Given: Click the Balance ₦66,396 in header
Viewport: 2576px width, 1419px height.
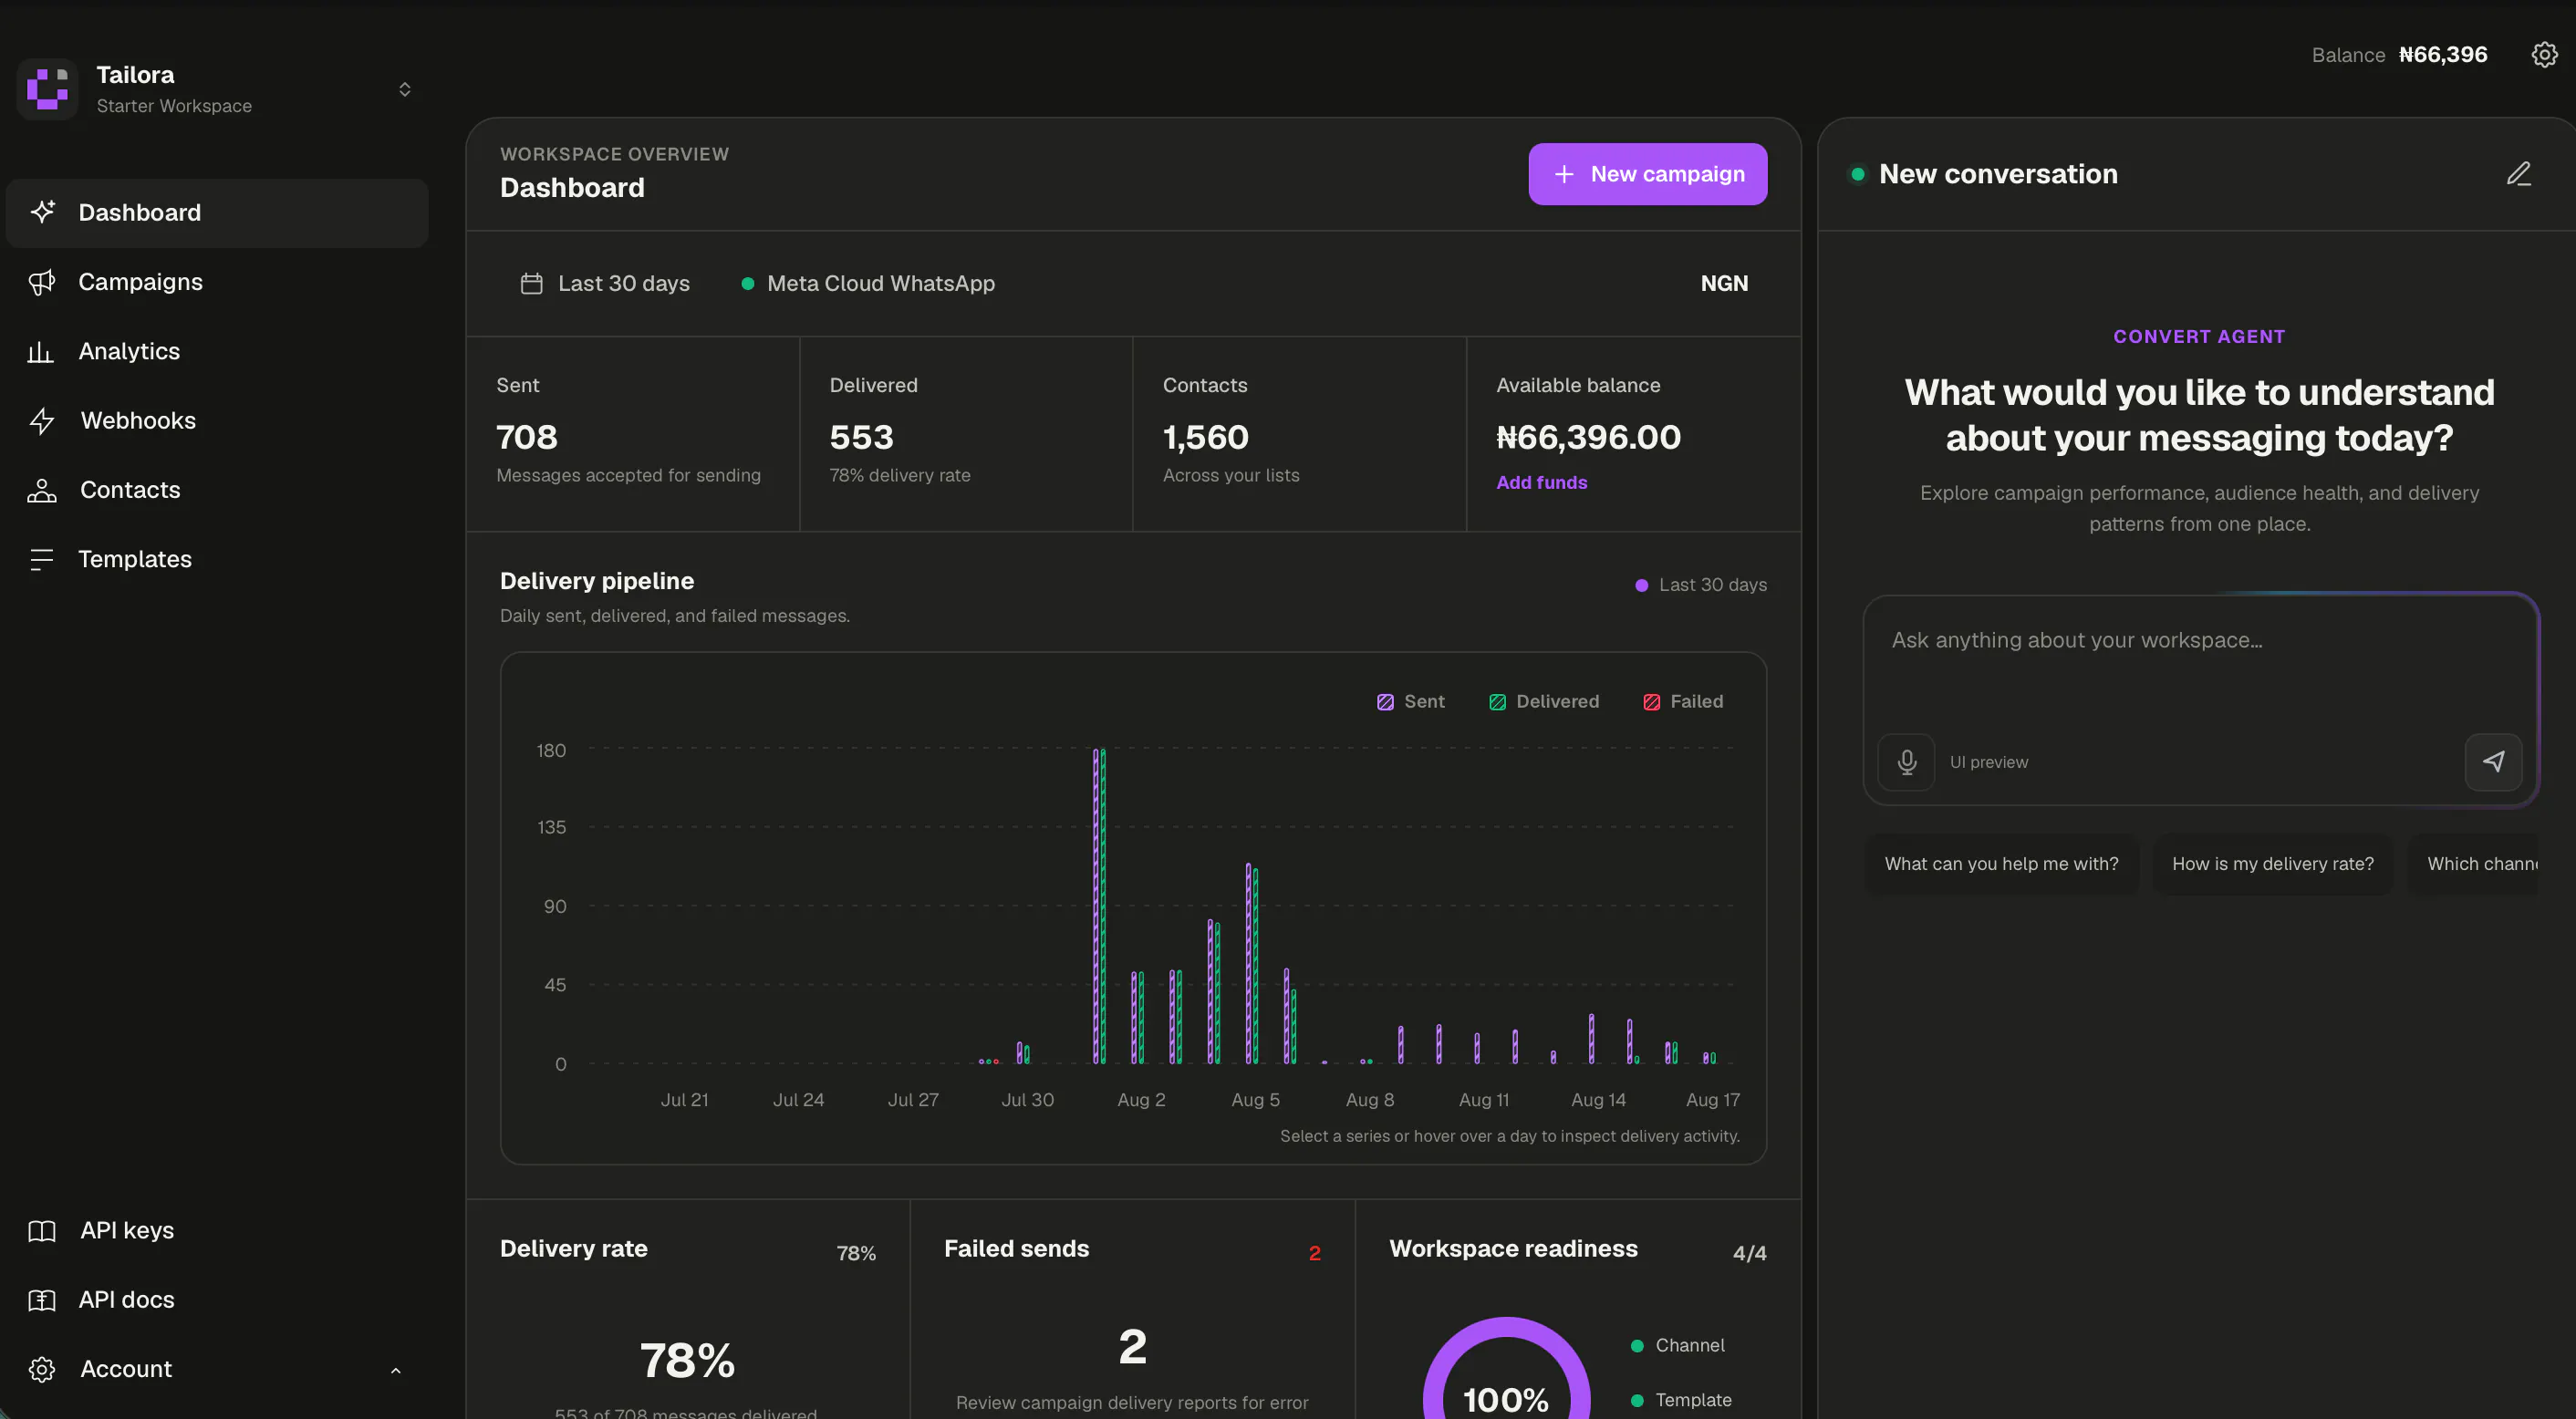Looking at the screenshot, I should (2399, 55).
